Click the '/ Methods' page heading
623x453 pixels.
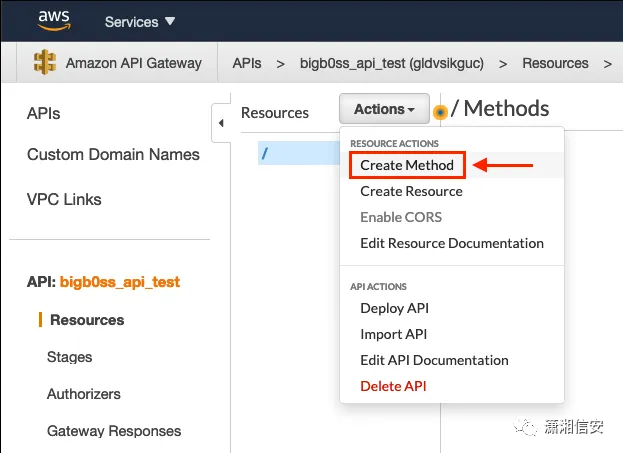(x=500, y=108)
